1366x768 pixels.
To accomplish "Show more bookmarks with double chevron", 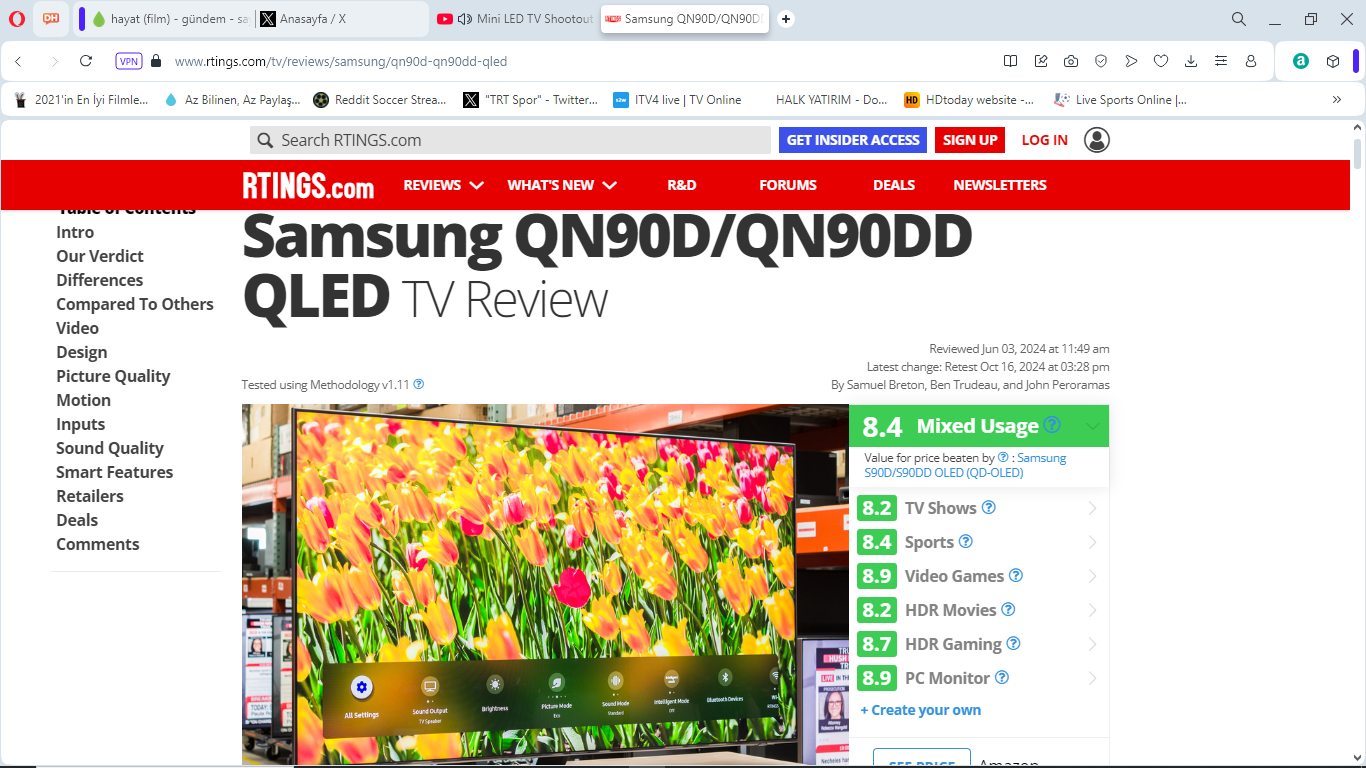I will 1337,99.
